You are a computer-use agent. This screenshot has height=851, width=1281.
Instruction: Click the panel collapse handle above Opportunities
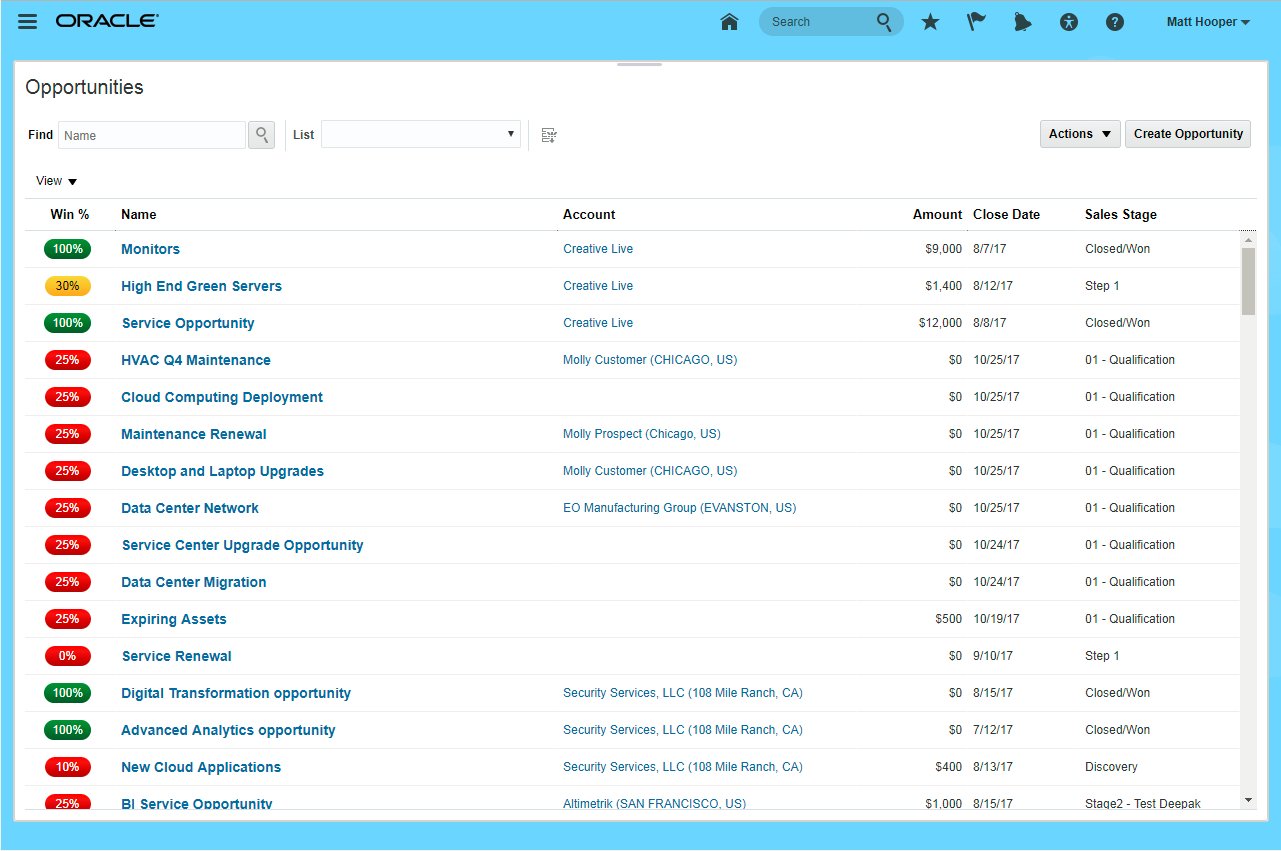tap(640, 65)
